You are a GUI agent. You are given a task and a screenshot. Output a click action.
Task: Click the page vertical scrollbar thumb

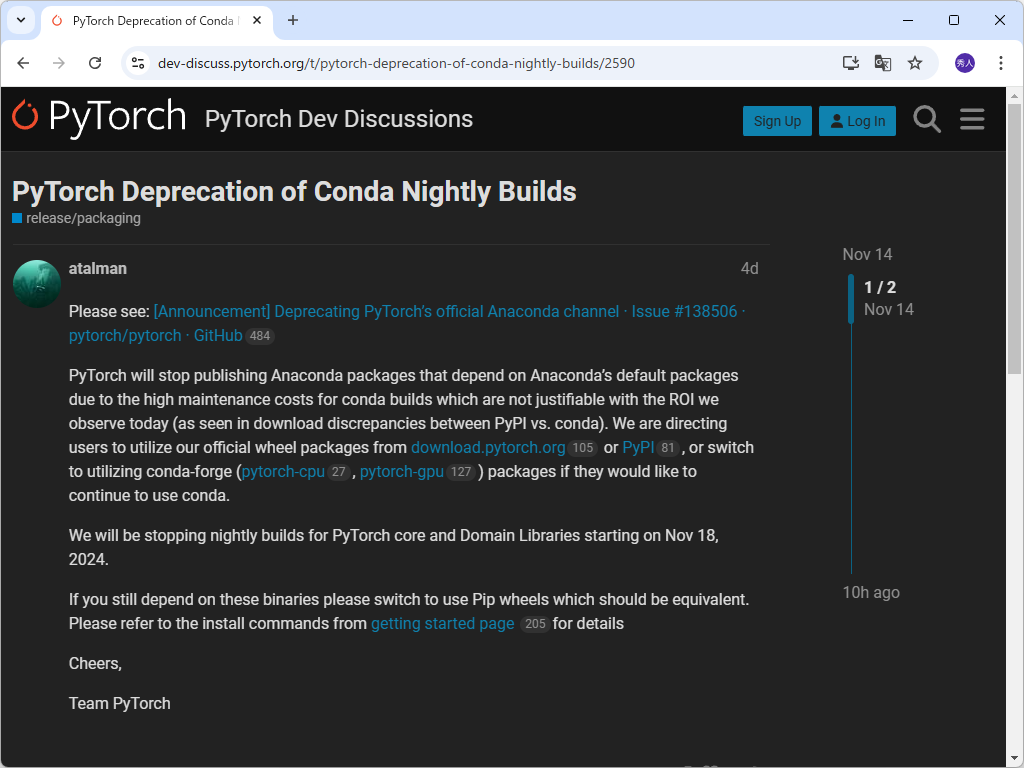pos(1014,238)
